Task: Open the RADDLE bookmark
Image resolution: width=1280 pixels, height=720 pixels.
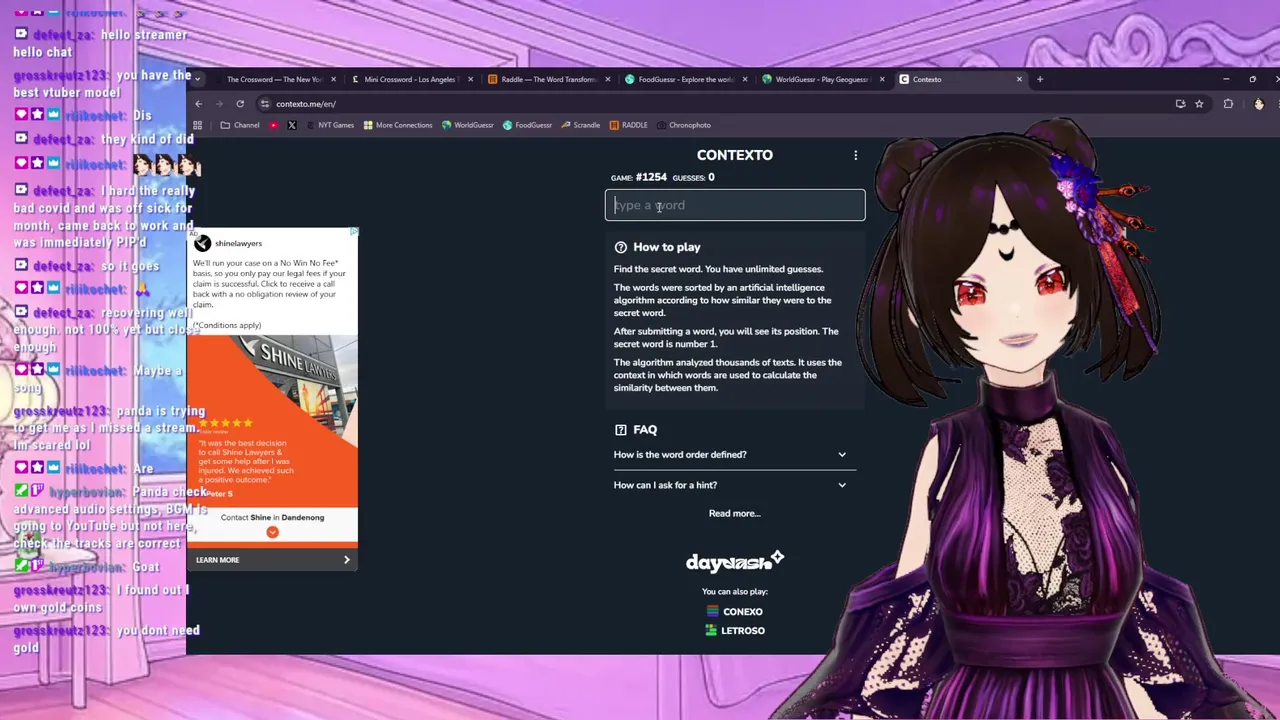Action: [x=628, y=125]
